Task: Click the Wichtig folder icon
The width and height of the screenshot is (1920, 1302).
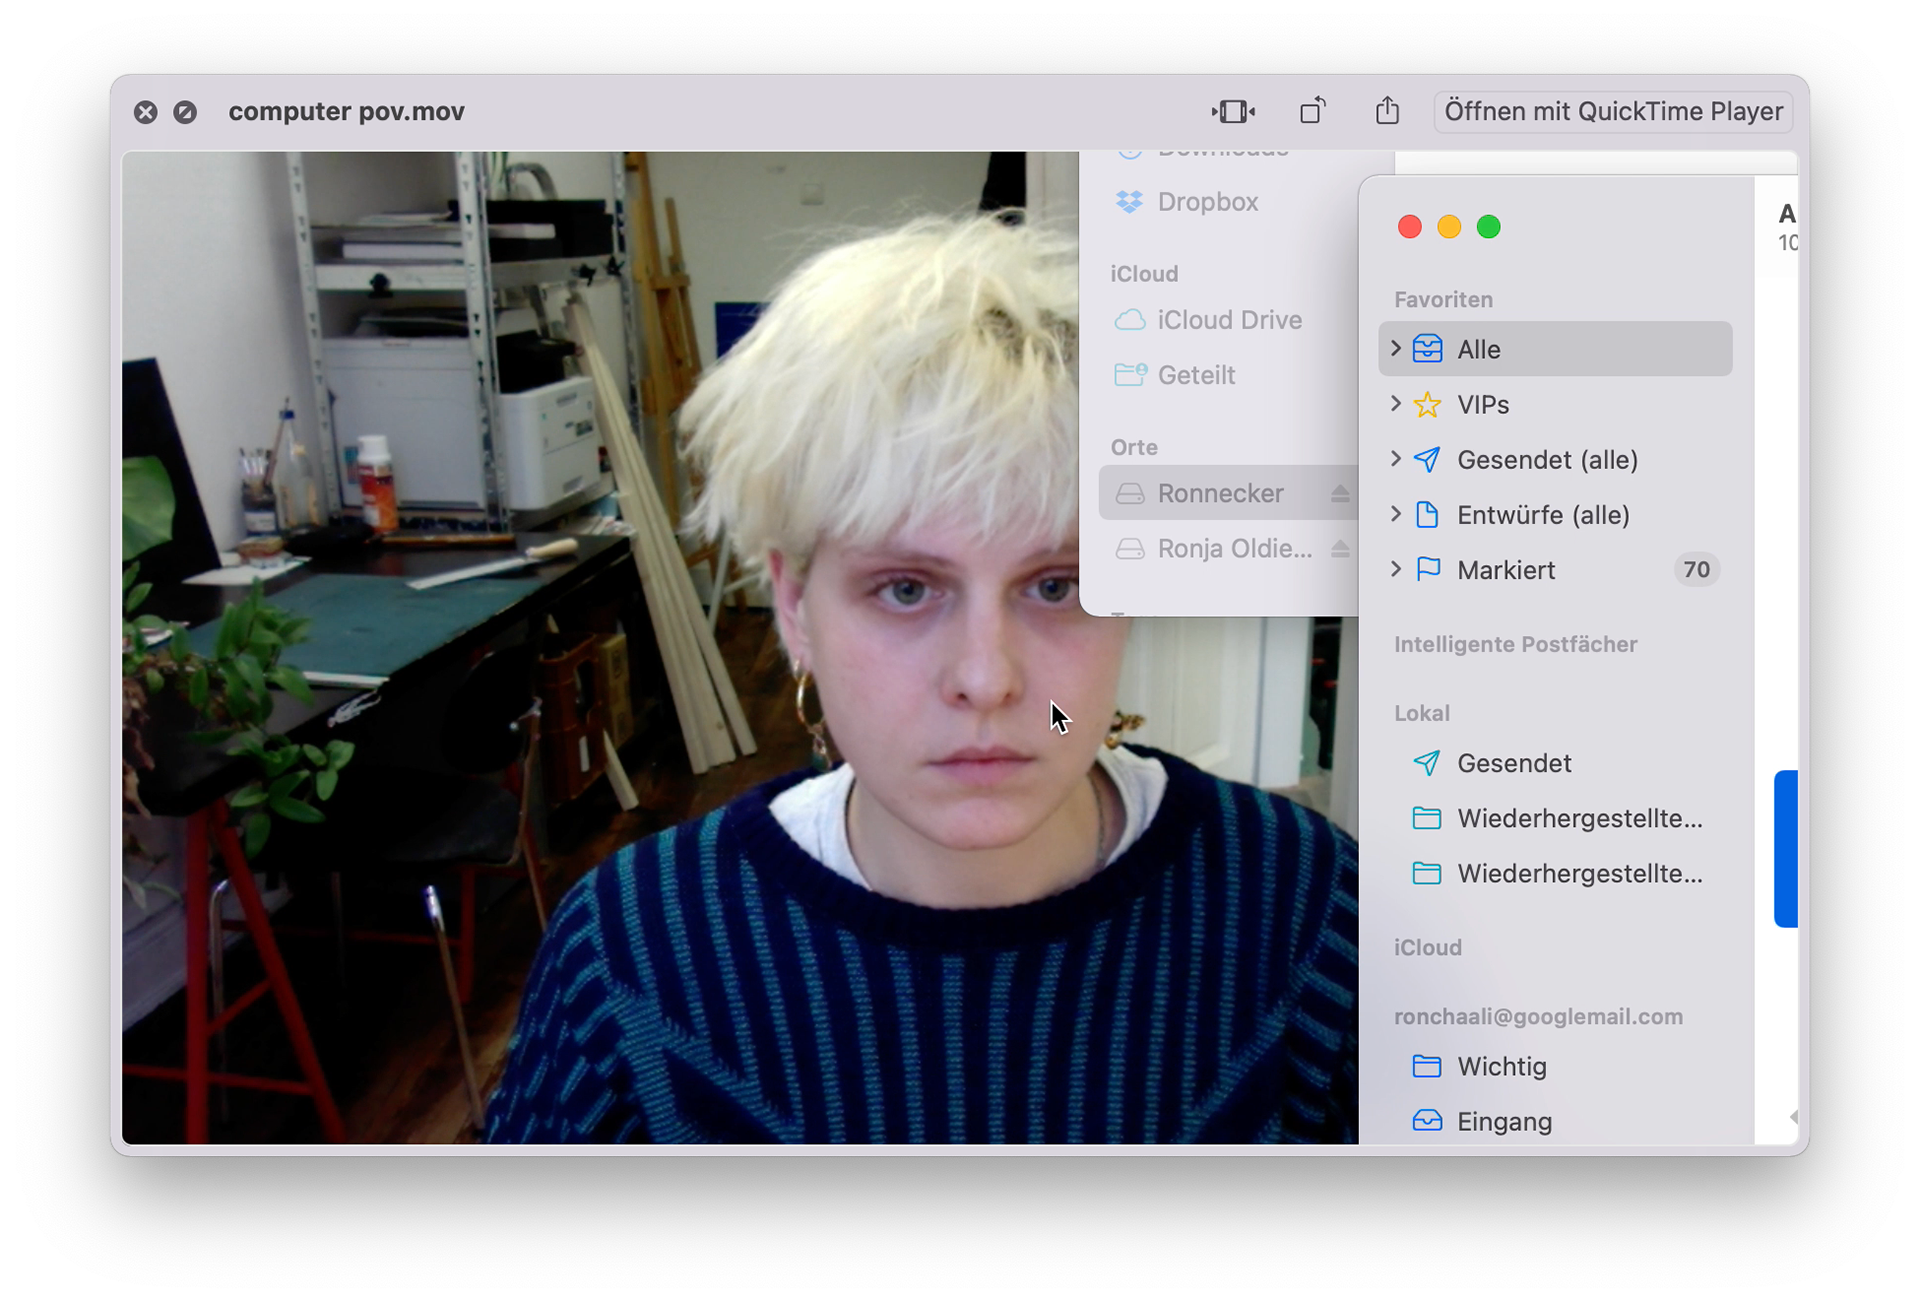Action: pyautogui.click(x=1428, y=1066)
